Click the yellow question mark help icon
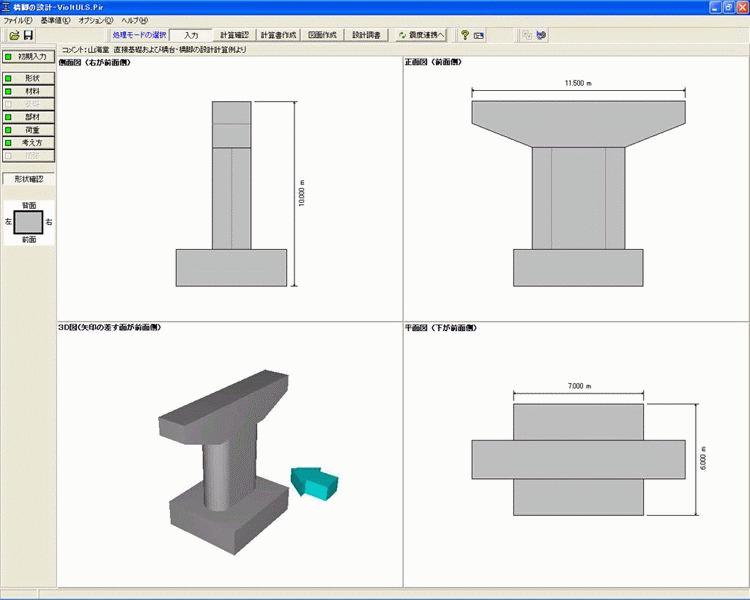The height and width of the screenshot is (600, 750). tap(464, 35)
